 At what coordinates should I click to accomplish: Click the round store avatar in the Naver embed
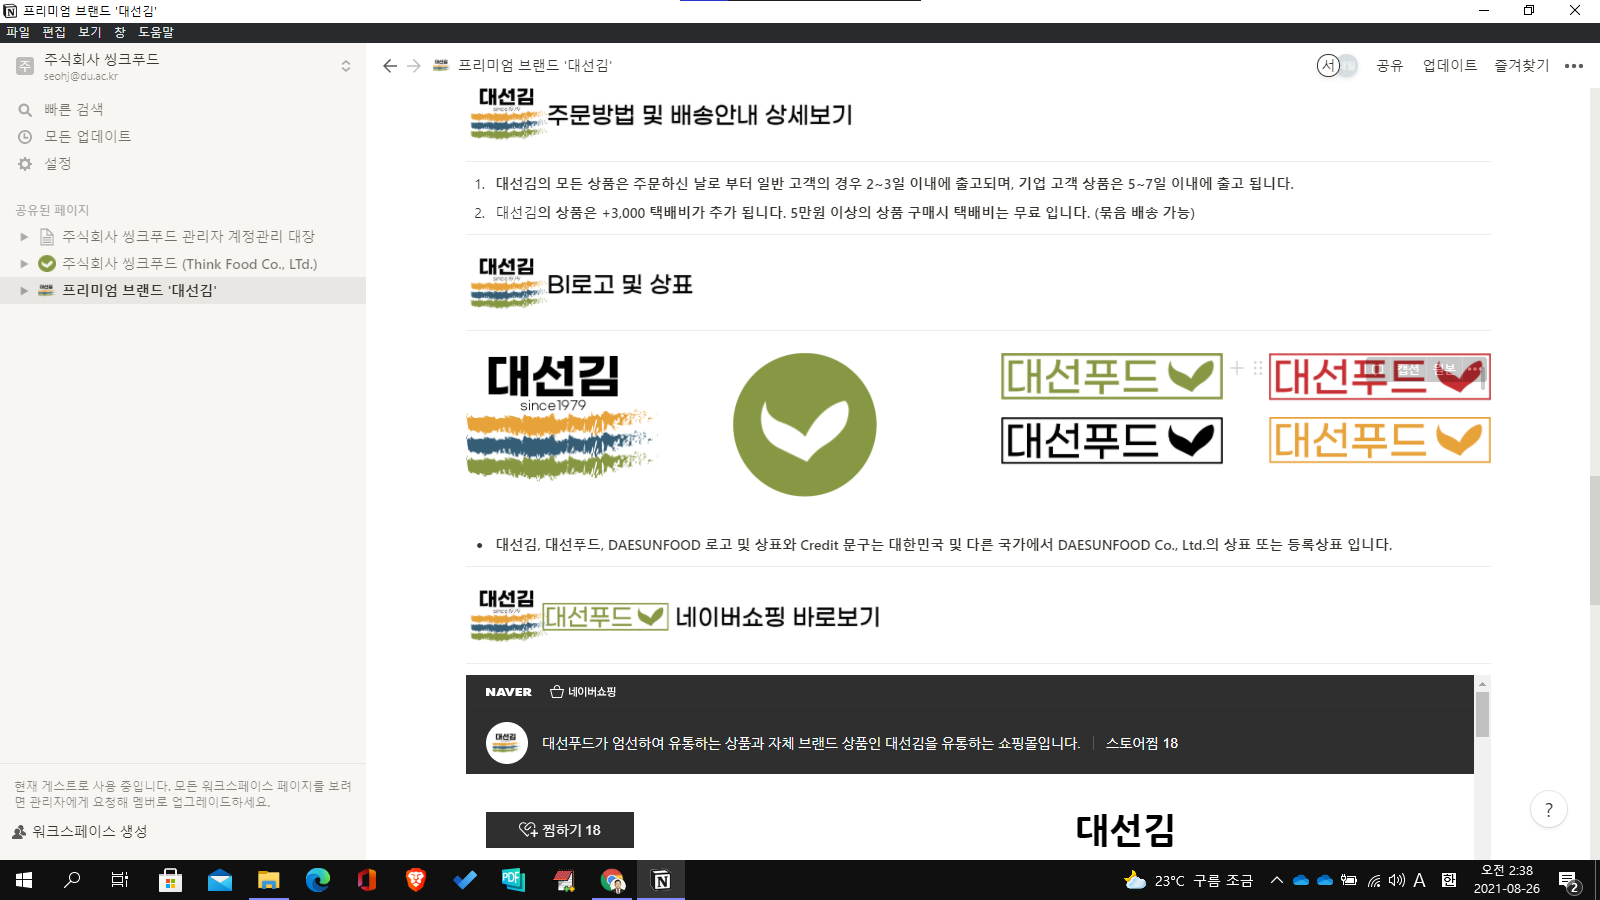click(x=507, y=743)
